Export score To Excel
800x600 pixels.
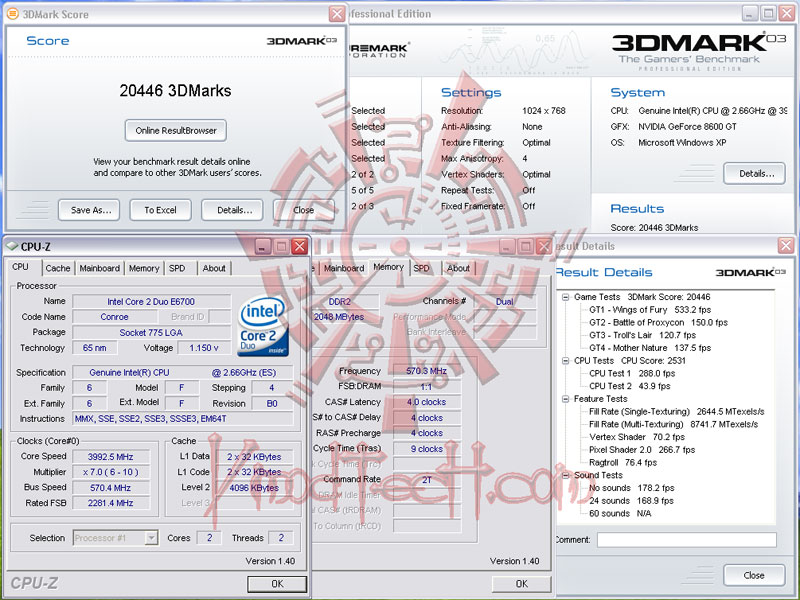click(160, 210)
